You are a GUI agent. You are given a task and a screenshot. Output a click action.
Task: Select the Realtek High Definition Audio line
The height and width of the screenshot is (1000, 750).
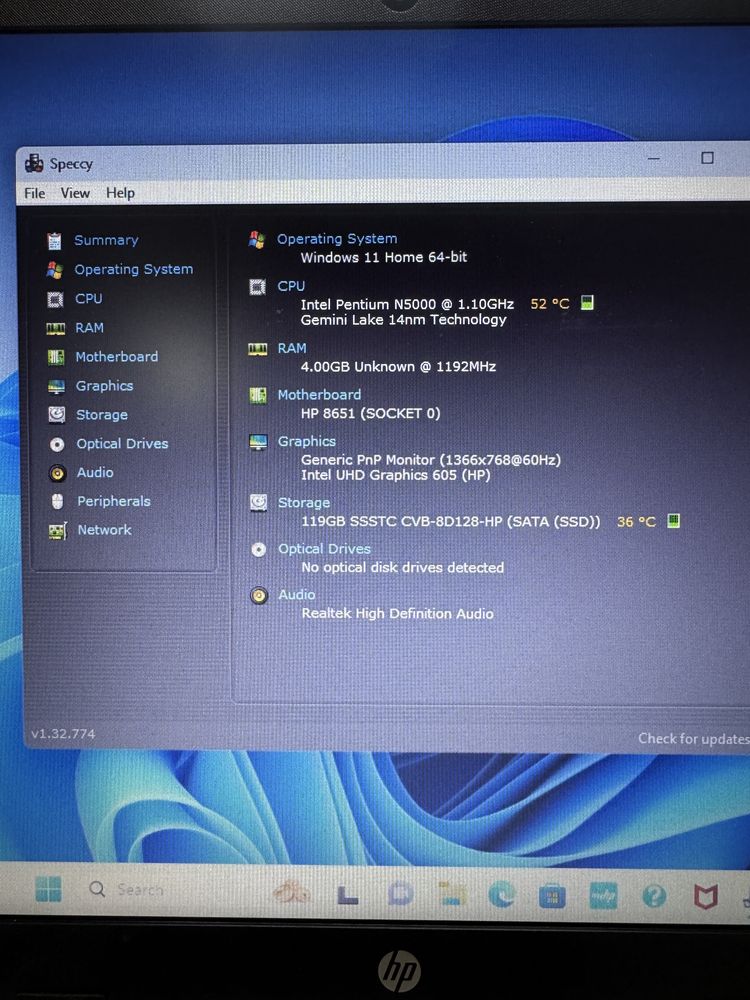click(397, 614)
